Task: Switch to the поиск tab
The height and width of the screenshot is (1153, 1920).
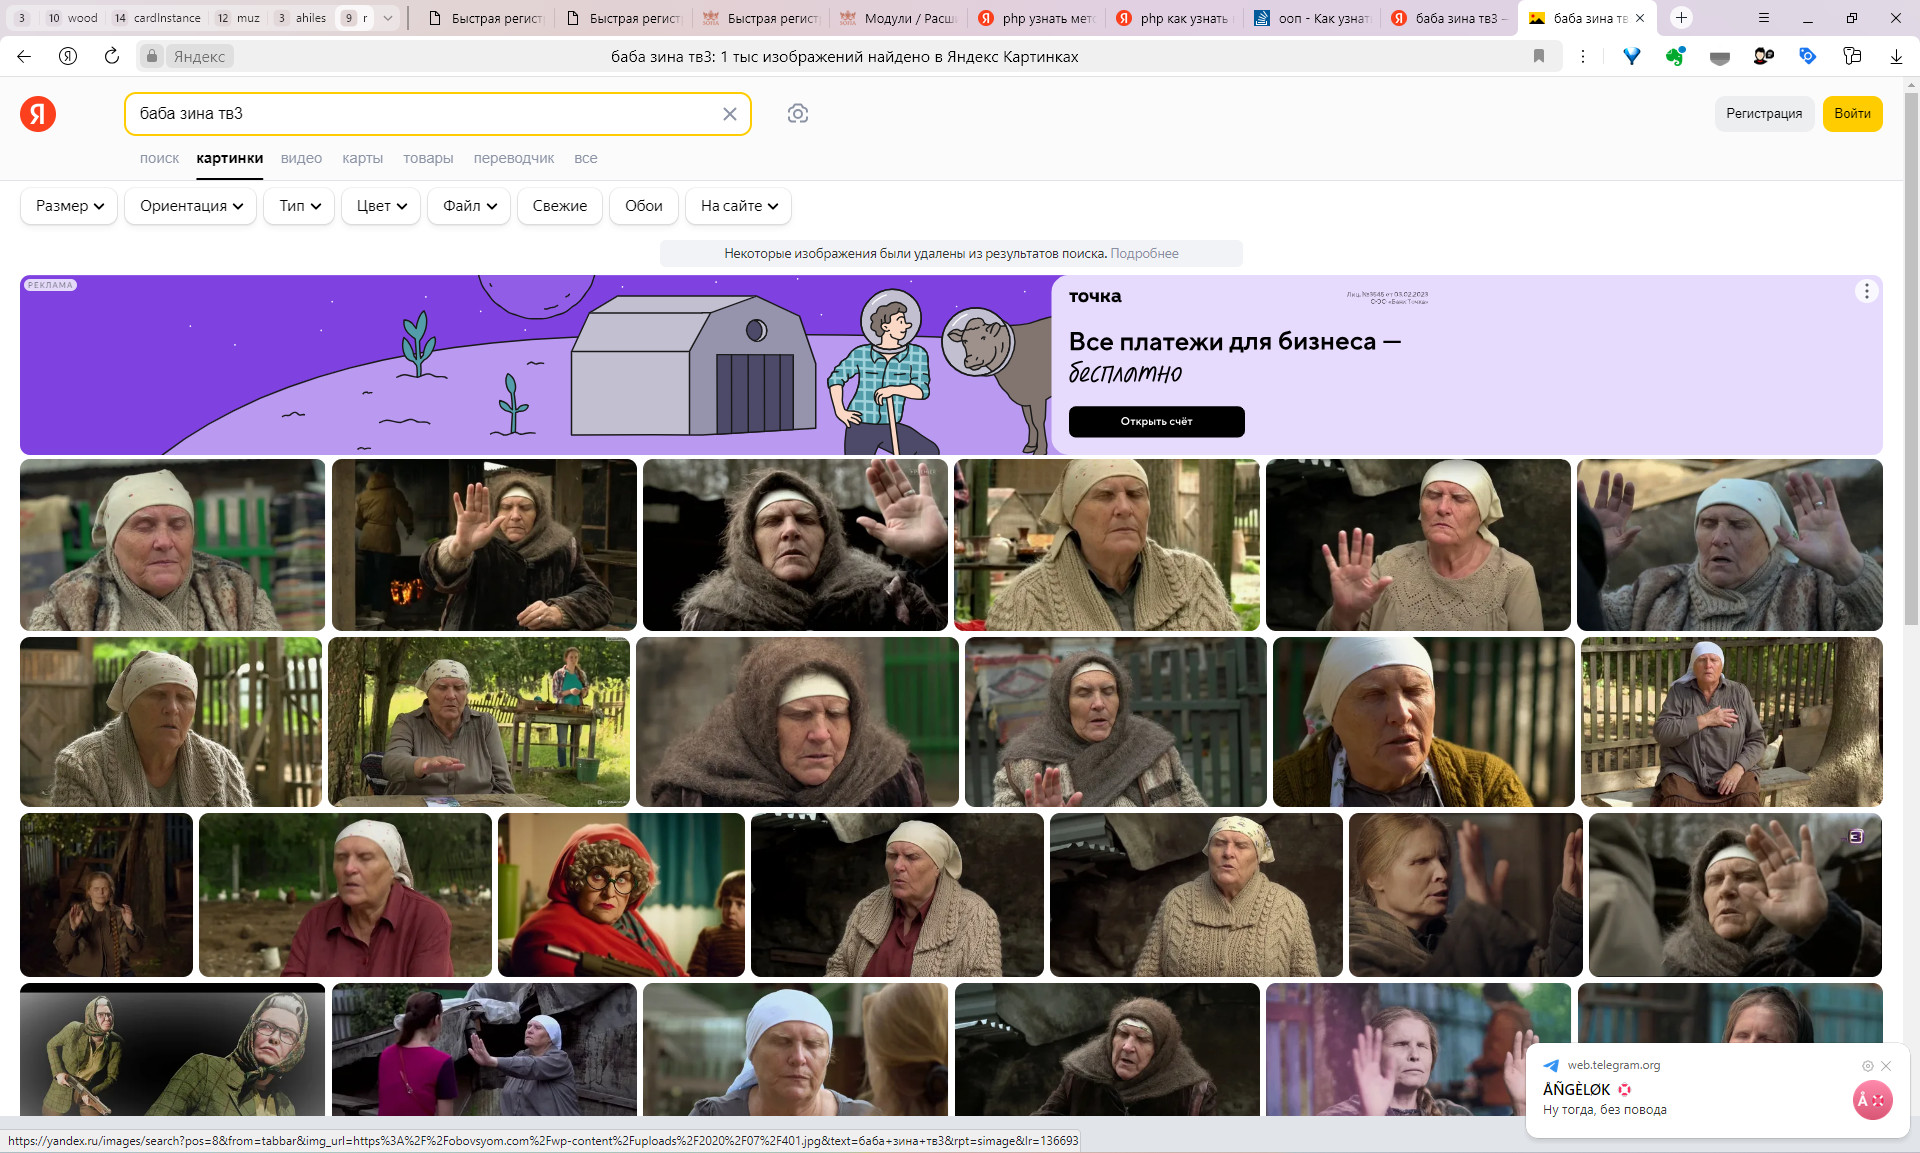Action: [x=159, y=158]
